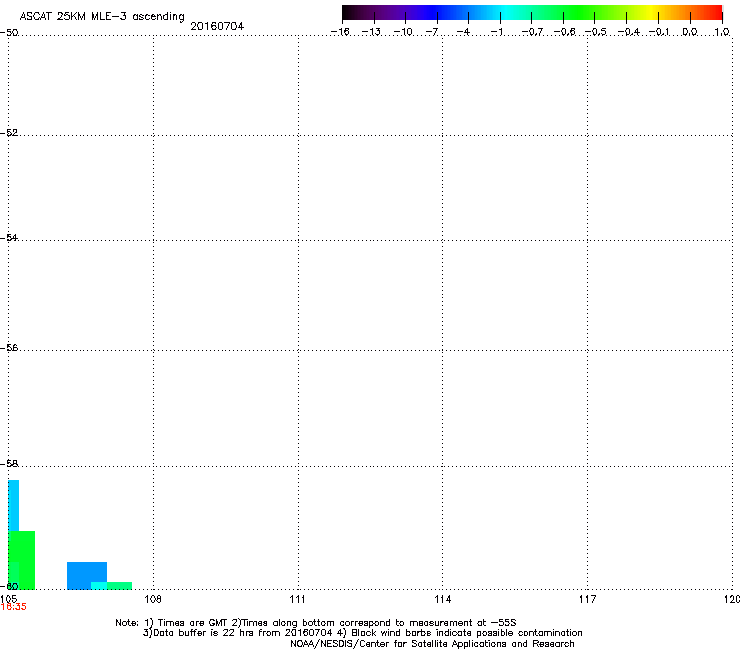The height and width of the screenshot is (650, 740).
Task: Click the large bright green data block near 105
Action: tap(22, 560)
